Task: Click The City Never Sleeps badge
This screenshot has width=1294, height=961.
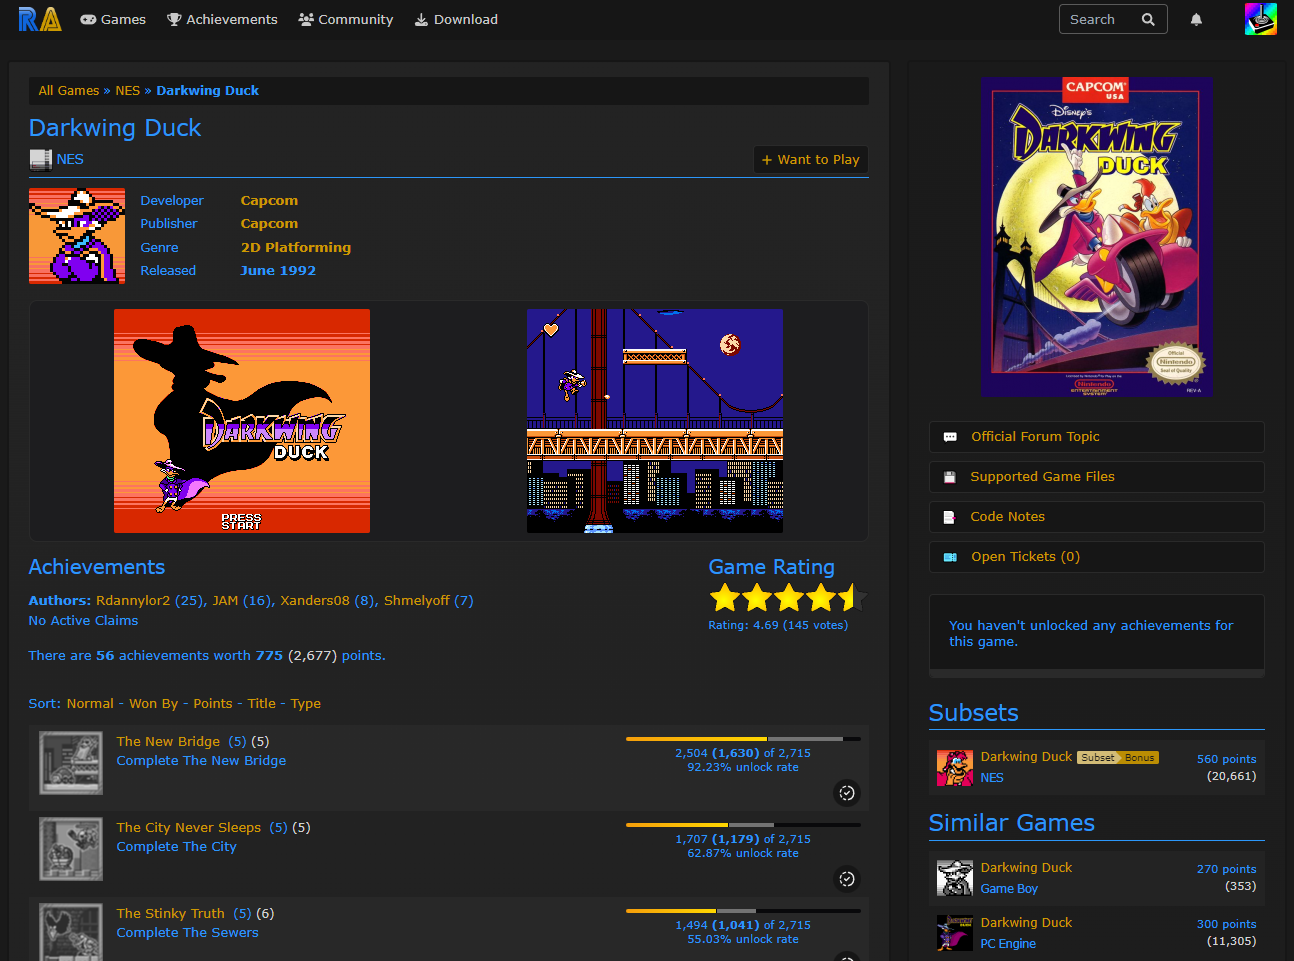Action: pos(71,849)
